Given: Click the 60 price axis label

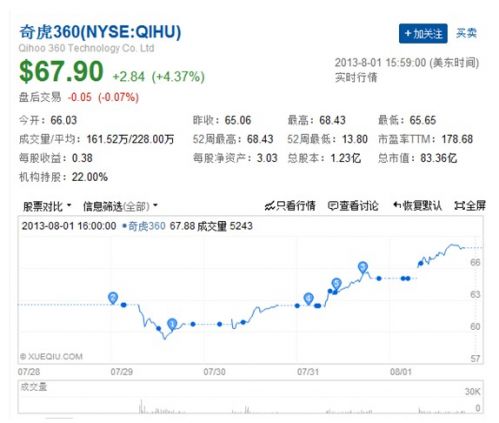Looking at the screenshot, I should tap(475, 326).
